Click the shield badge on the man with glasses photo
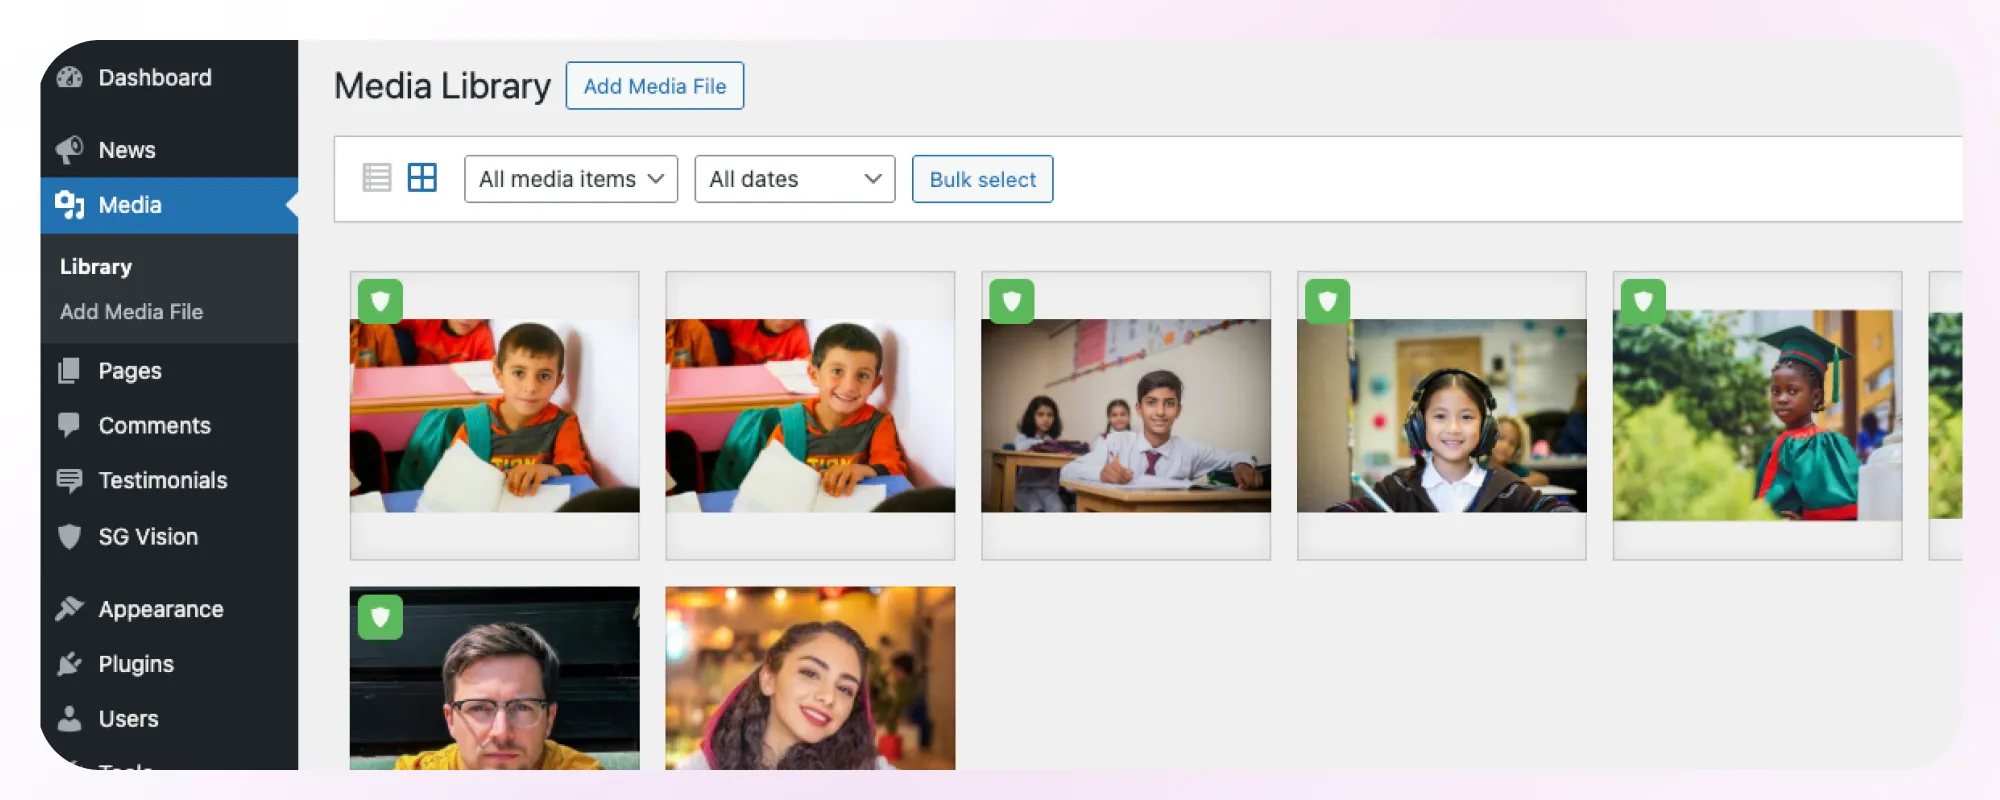Image resolution: width=2000 pixels, height=800 pixels. pos(380,617)
